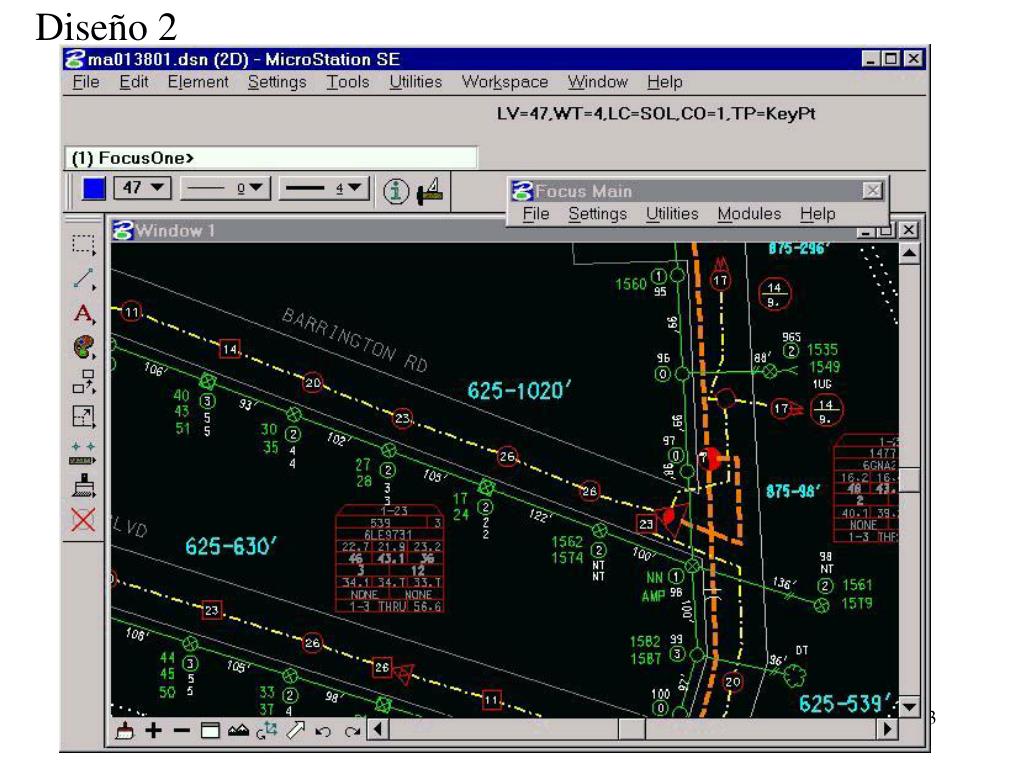Viewport: 1024px width, 768px height.
Task: Click the Start AccuDraw icon
Action: (430, 191)
